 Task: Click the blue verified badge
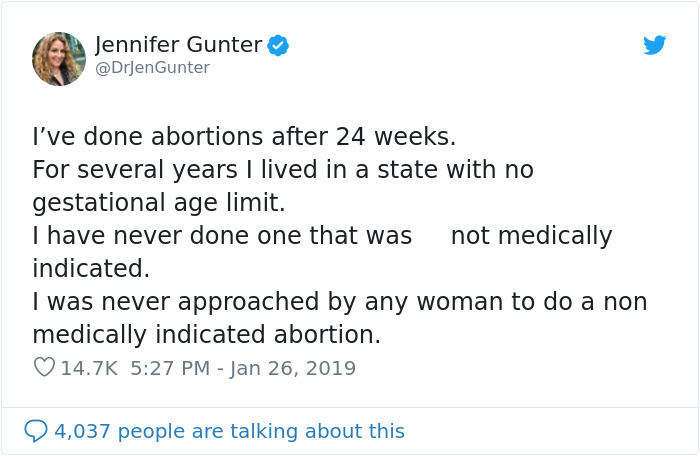tap(280, 45)
